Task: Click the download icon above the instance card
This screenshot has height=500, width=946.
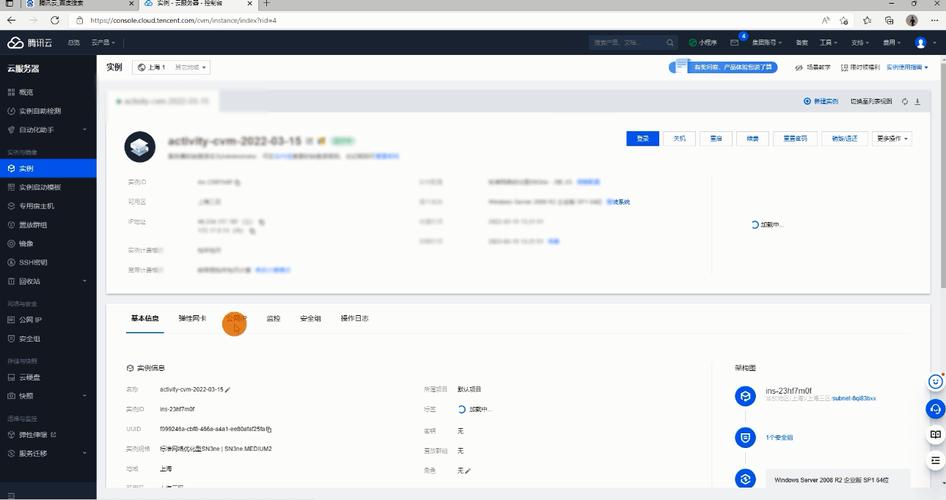Action: tap(917, 101)
